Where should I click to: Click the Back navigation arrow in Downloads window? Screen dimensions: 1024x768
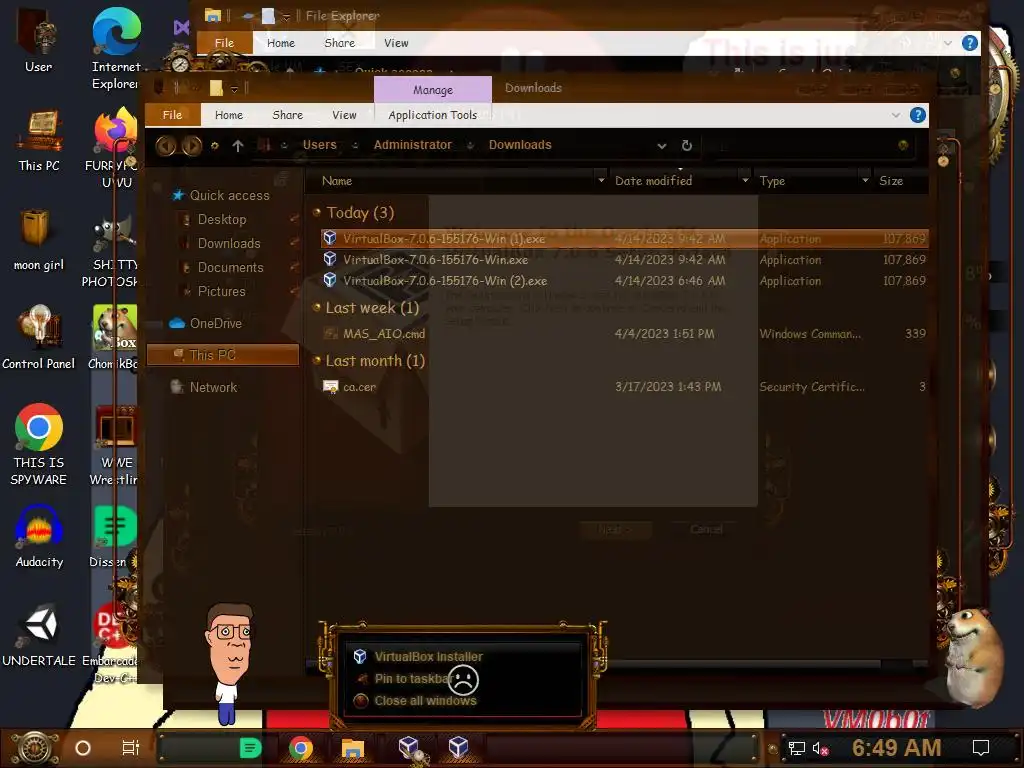coord(166,146)
